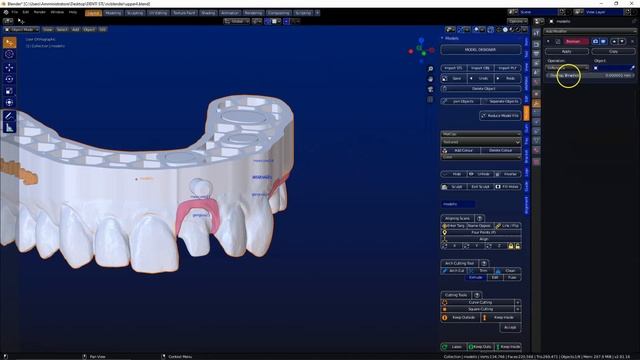Open the Modifiers wrench properties tab

(x=536, y=103)
